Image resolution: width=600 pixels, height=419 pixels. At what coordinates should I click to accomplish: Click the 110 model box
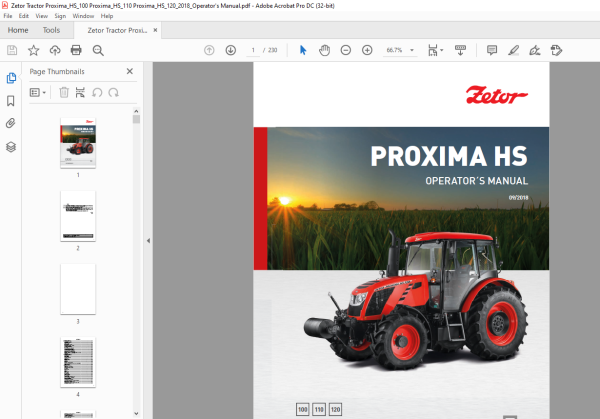(x=319, y=409)
